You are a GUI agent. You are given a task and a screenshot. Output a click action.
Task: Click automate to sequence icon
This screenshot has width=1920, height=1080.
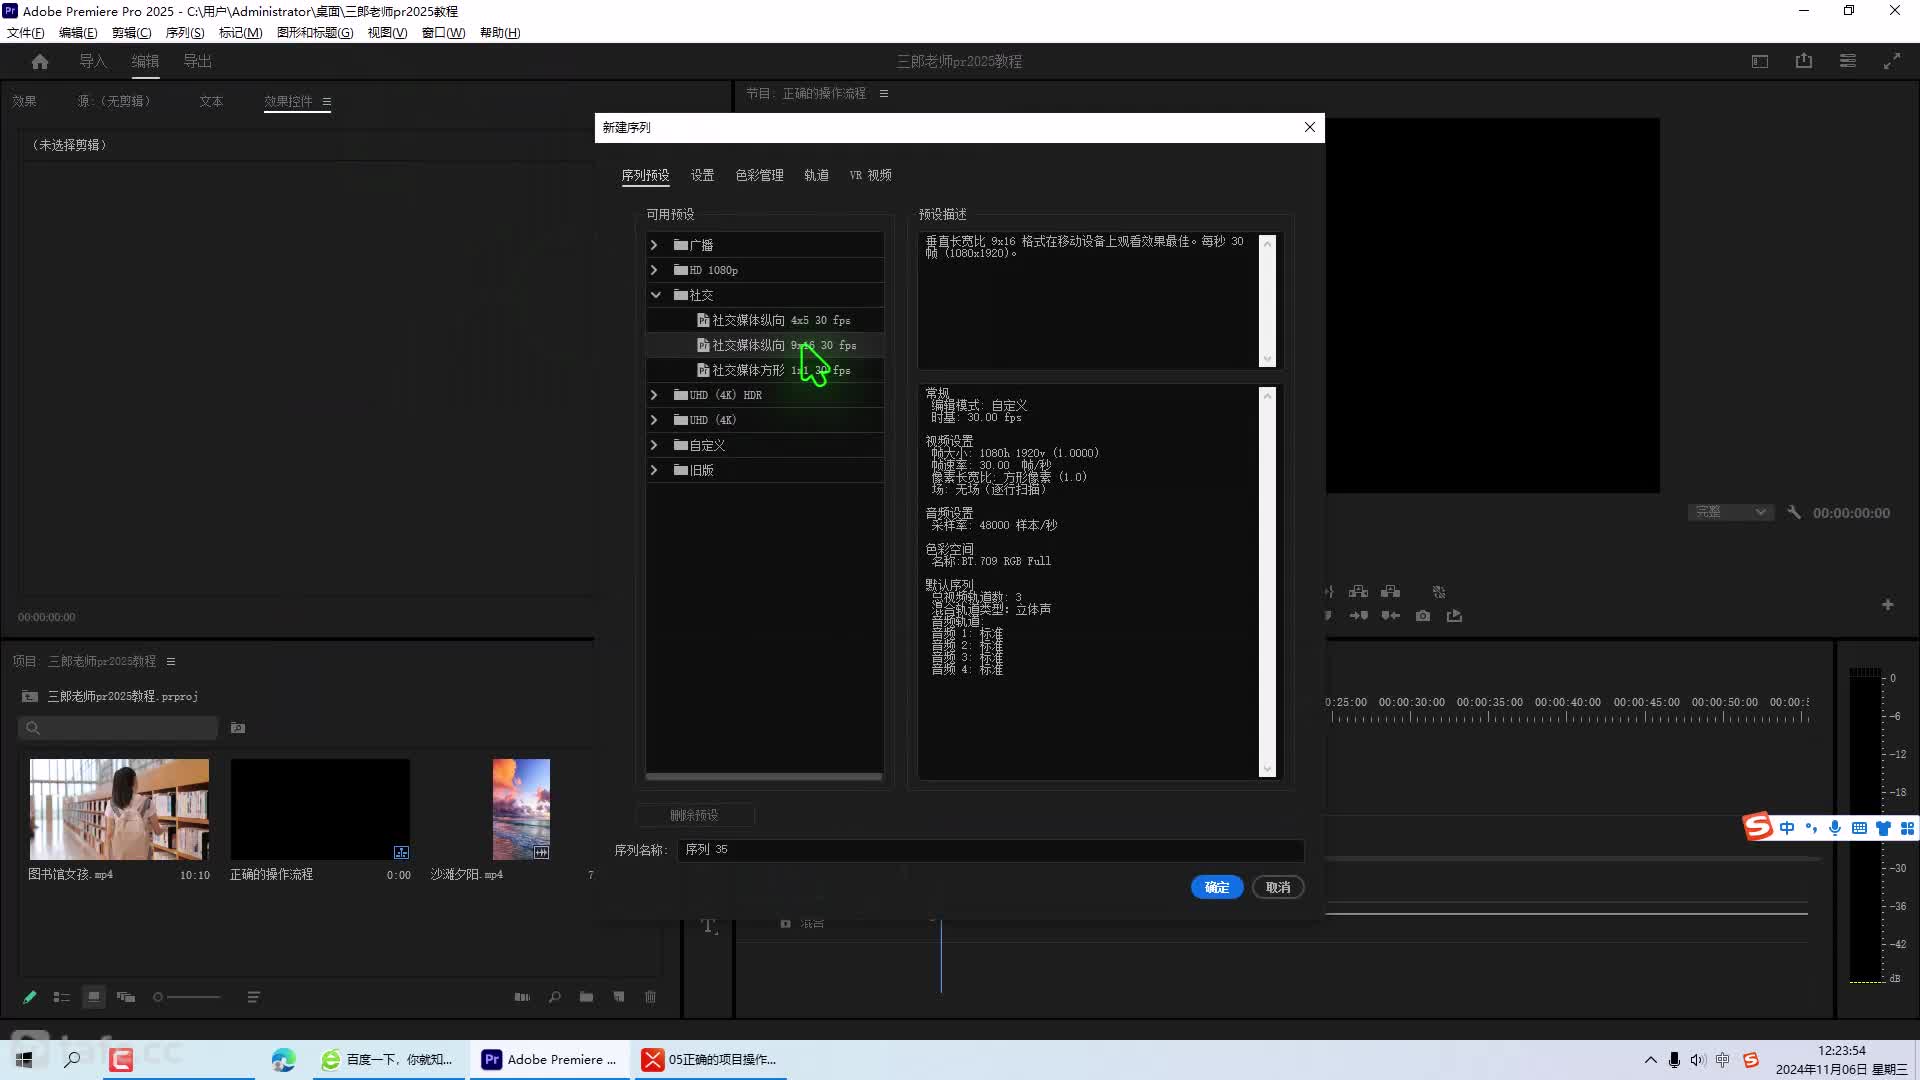pyautogui.click(x=522, y=997)
